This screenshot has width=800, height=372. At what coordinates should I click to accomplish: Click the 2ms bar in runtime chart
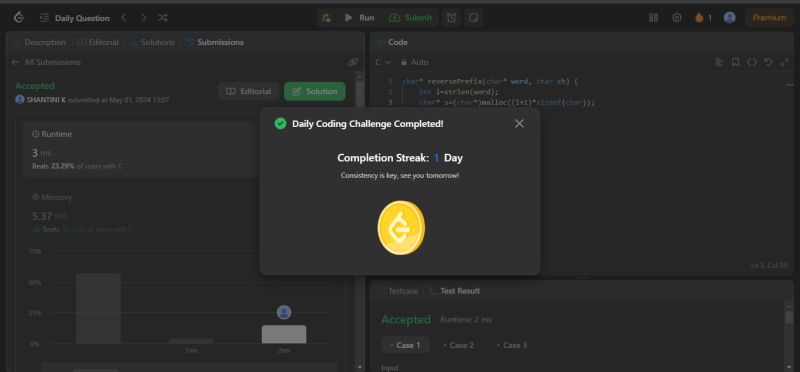click(284, 334)
